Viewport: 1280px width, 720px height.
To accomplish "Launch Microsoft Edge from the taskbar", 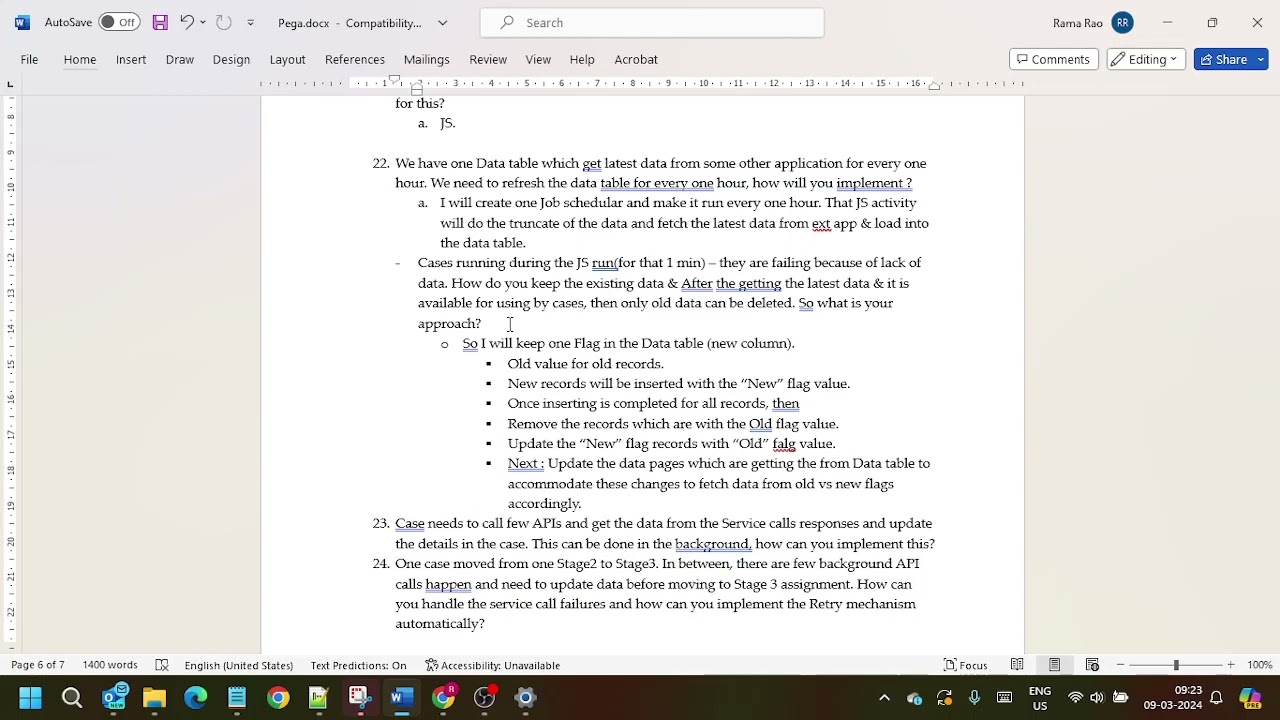I will point(195,697).
